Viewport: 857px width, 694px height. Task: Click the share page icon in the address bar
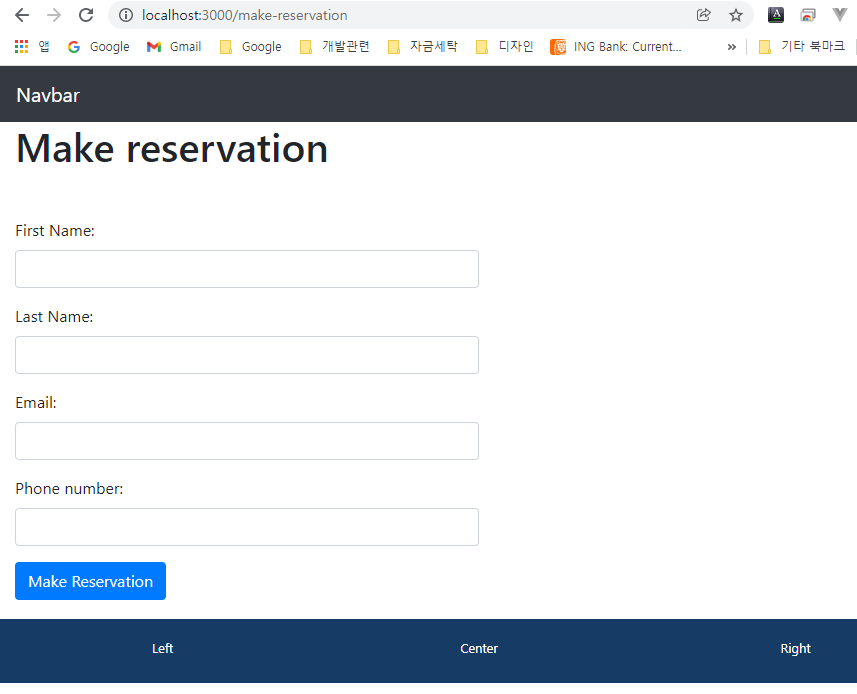(704, 15)
